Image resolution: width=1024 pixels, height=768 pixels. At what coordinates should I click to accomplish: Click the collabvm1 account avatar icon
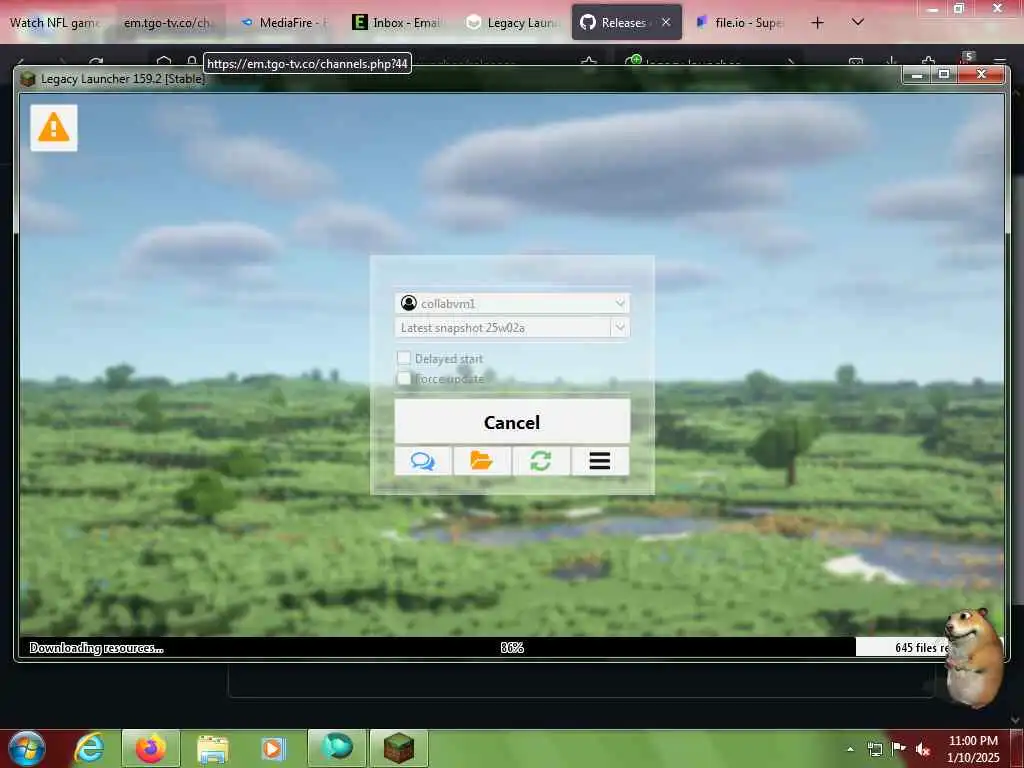click(409, 303)
